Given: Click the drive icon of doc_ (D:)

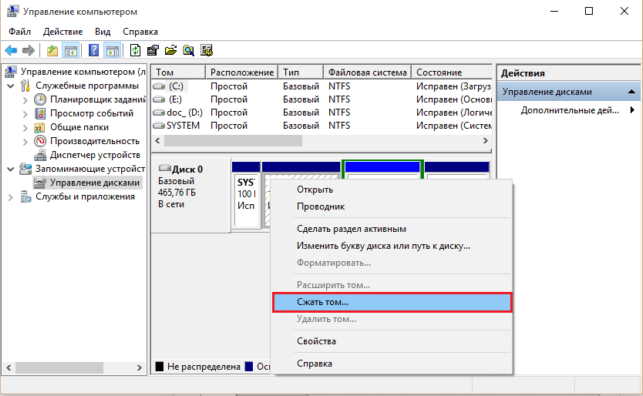Looking at the screenshot, I should coord(159,113).
